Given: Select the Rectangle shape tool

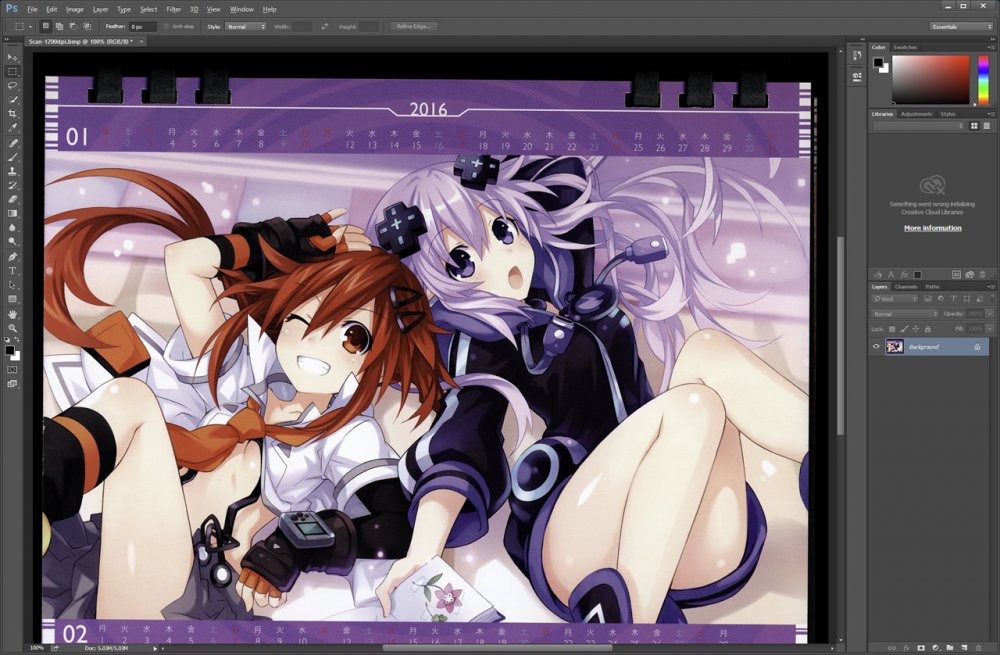Looking at the screenshot, I should pyautogui.click(x=12, y=298).
